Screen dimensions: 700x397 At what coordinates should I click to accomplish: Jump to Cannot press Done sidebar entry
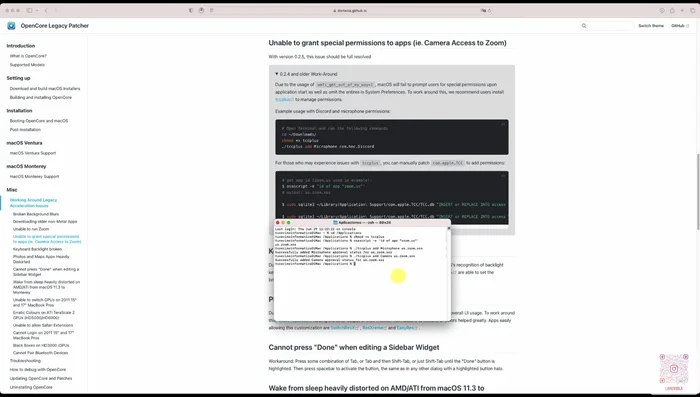click(46, 272)
